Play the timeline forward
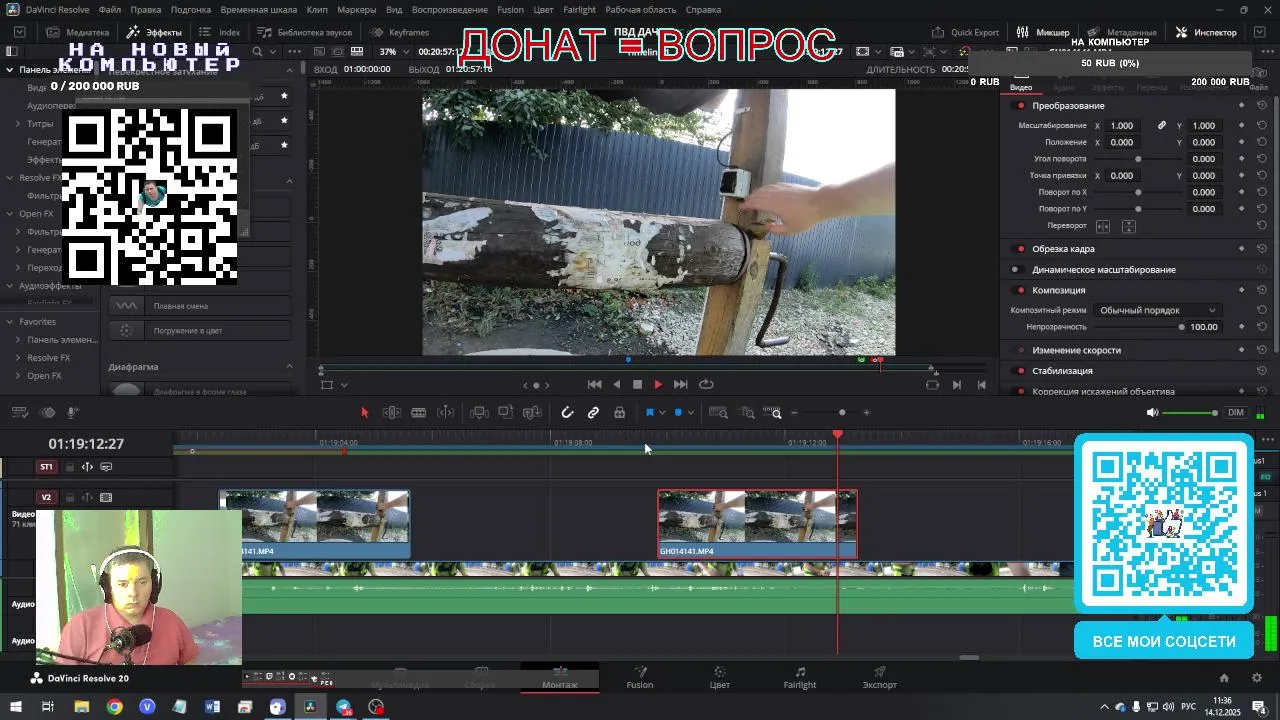The width and height of the screenshot is (1280, 720). (658, 385)
